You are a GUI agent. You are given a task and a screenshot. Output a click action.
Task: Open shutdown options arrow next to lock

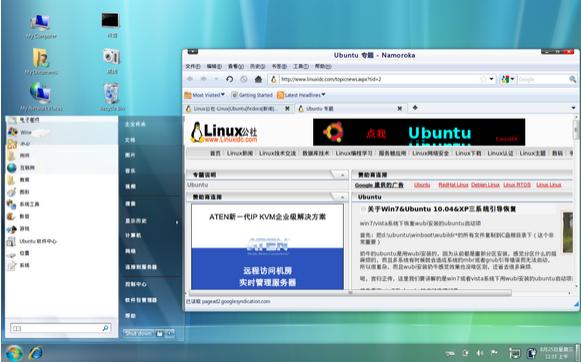[169, 333]
